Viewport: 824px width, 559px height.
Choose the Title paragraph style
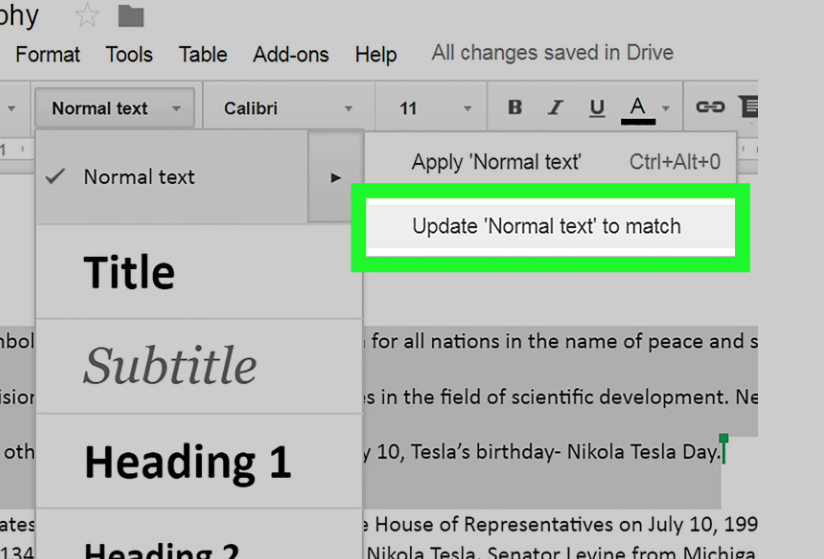coord(129,272)
